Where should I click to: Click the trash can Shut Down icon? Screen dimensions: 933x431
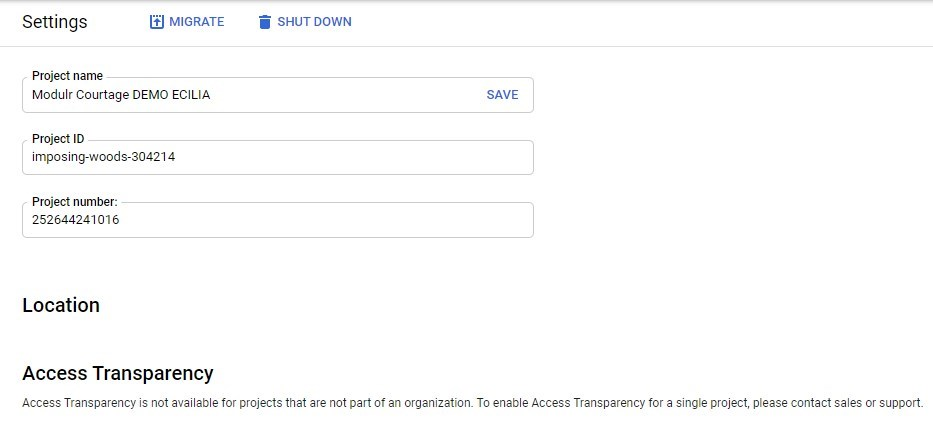(265, 22)
